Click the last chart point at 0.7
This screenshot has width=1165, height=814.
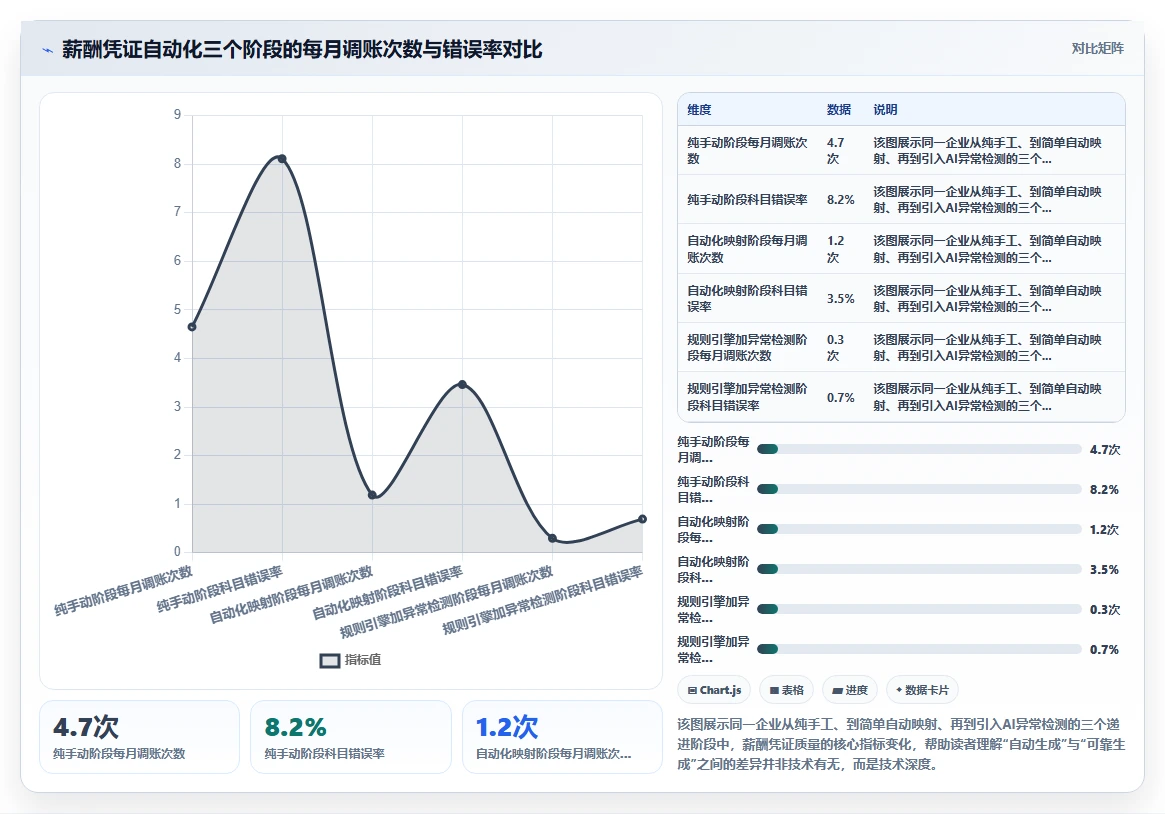643,519
